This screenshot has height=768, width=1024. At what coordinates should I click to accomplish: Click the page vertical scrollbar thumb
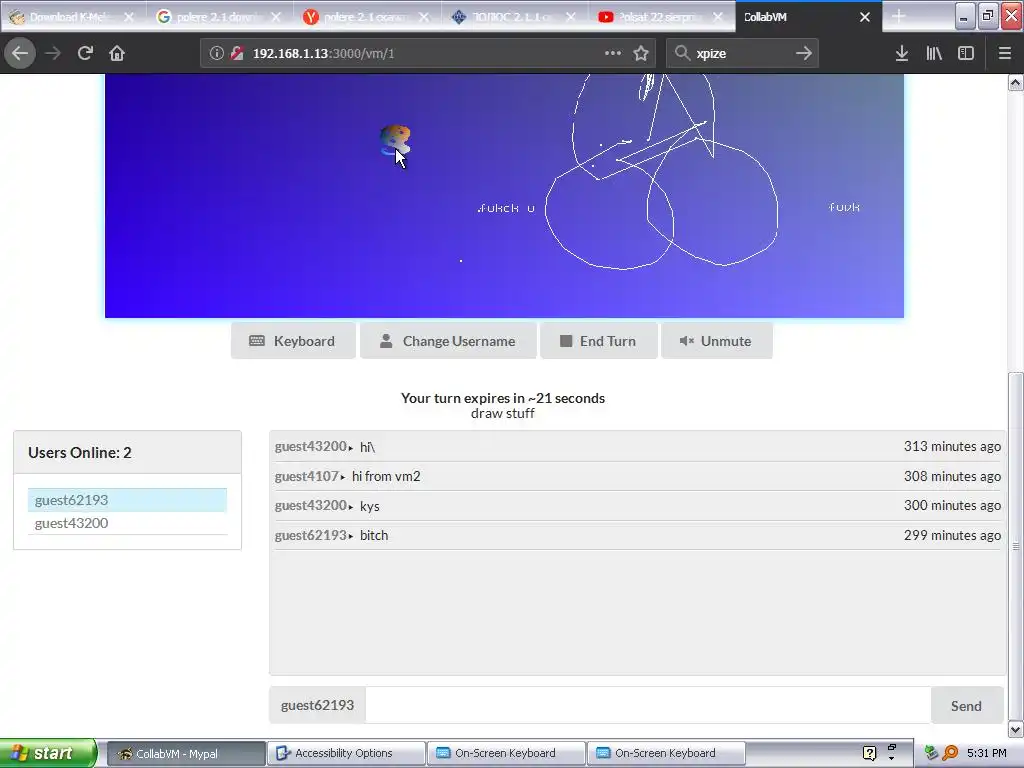[x=1015, y=545]
